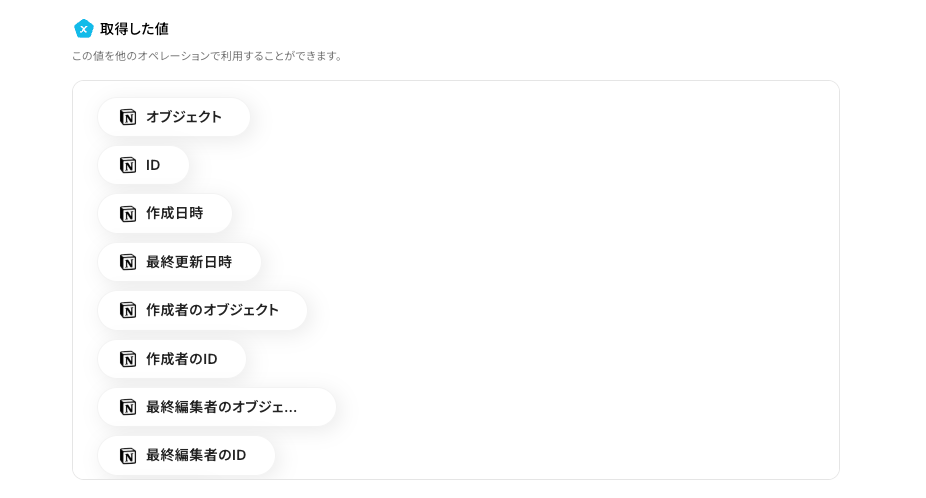Choose the 作成者のID label text
Screen dimensions: 926x498
coord(181,359)
